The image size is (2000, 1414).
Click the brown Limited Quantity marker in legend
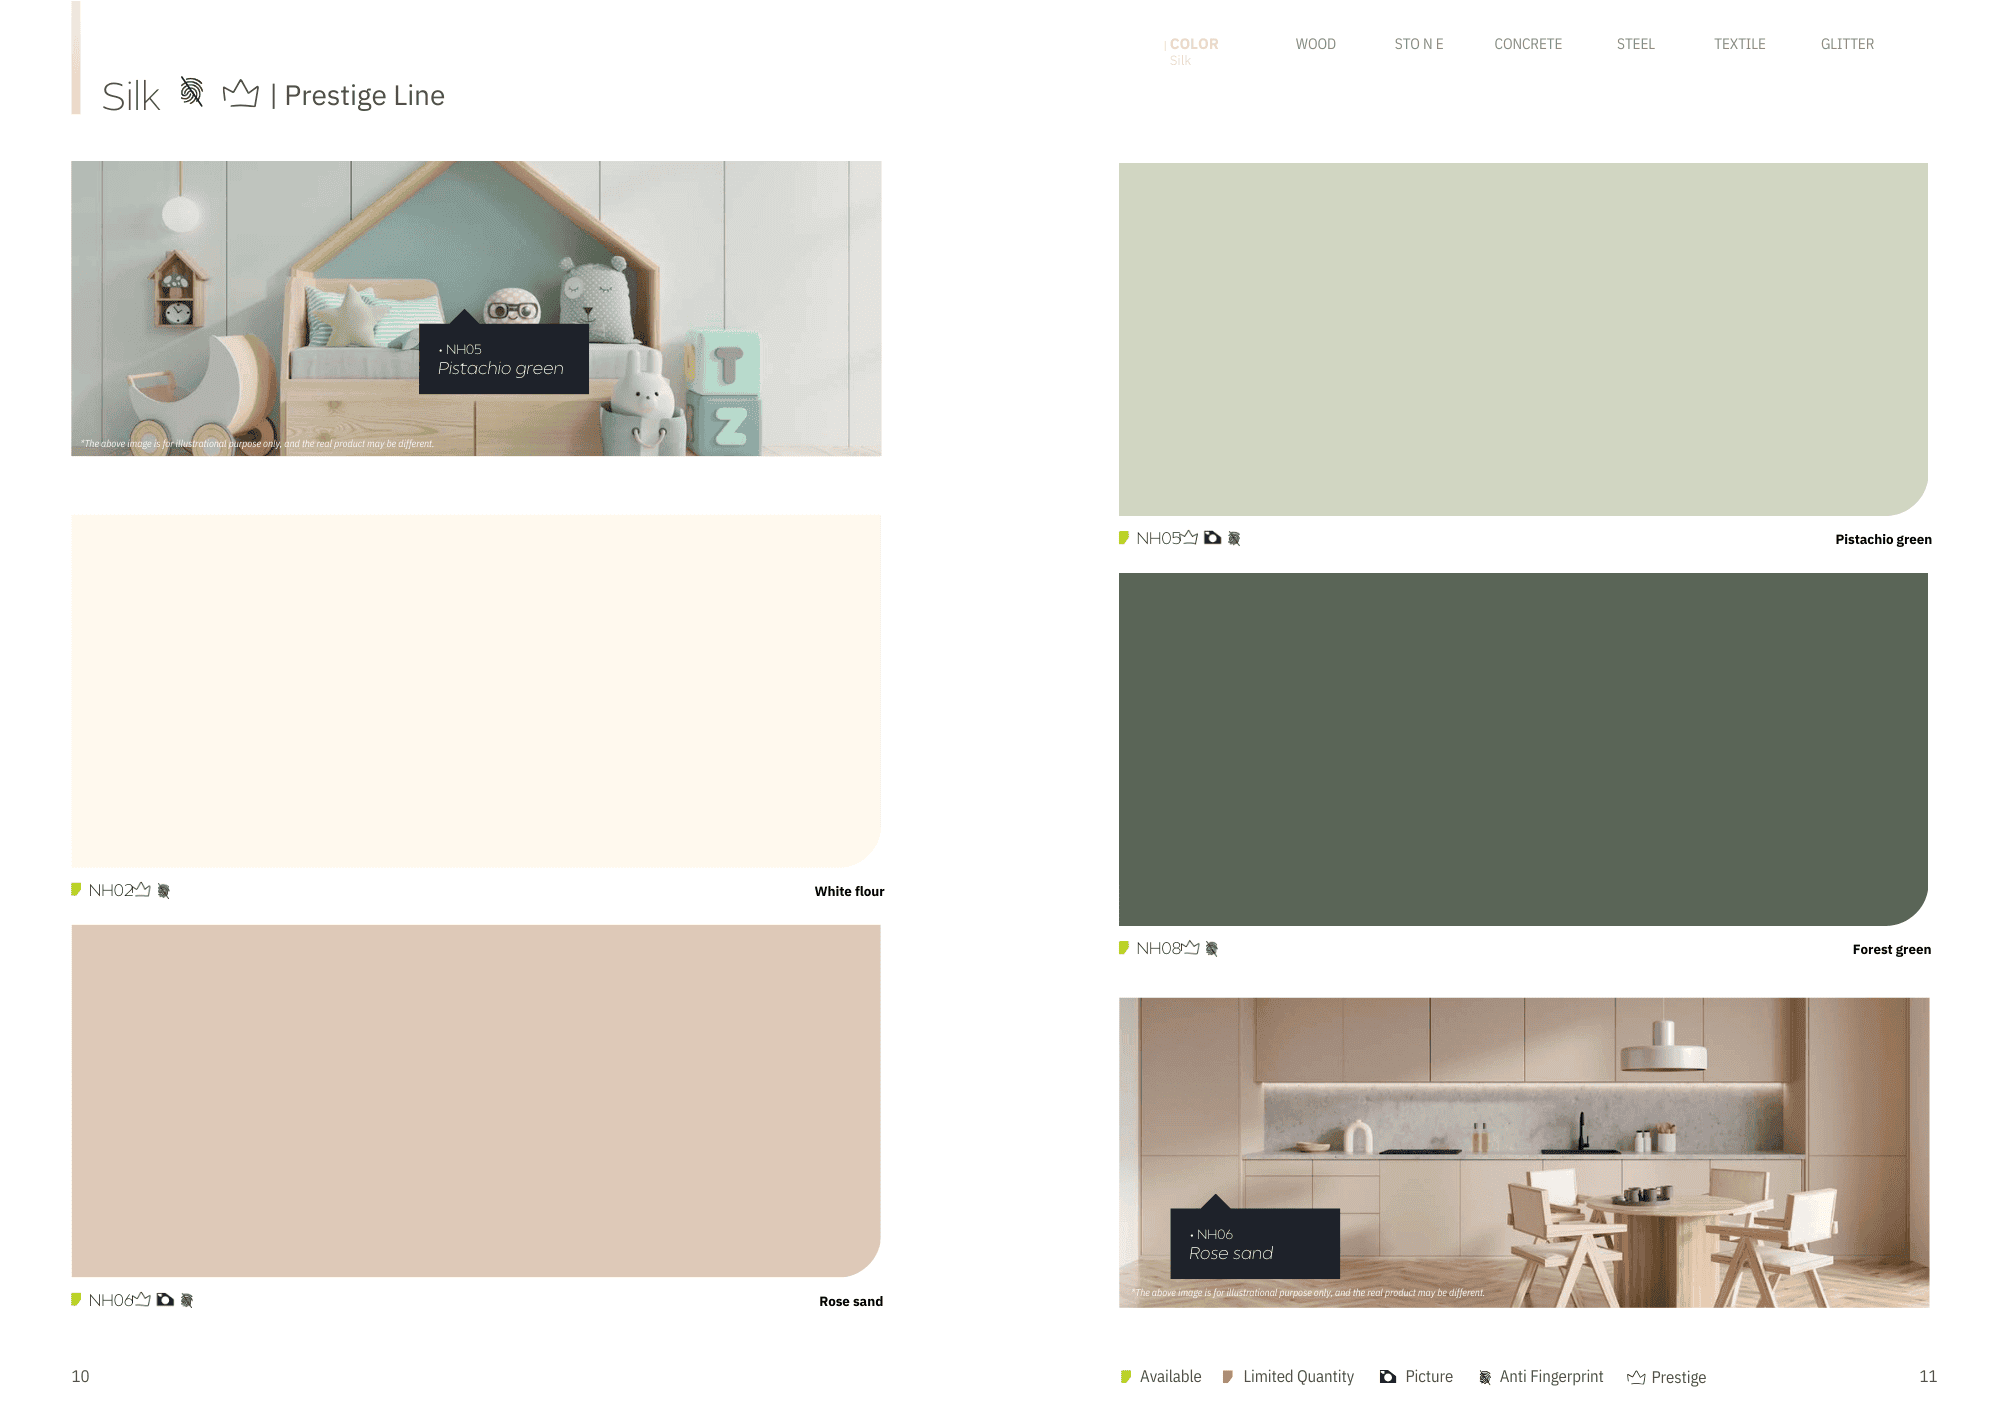1228,1377
